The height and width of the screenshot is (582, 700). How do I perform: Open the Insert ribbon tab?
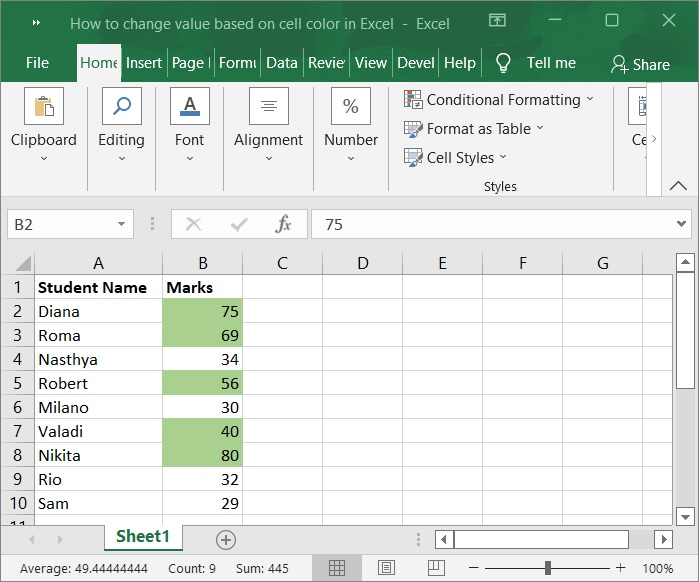pyautogui.click(x=143, y=63)
